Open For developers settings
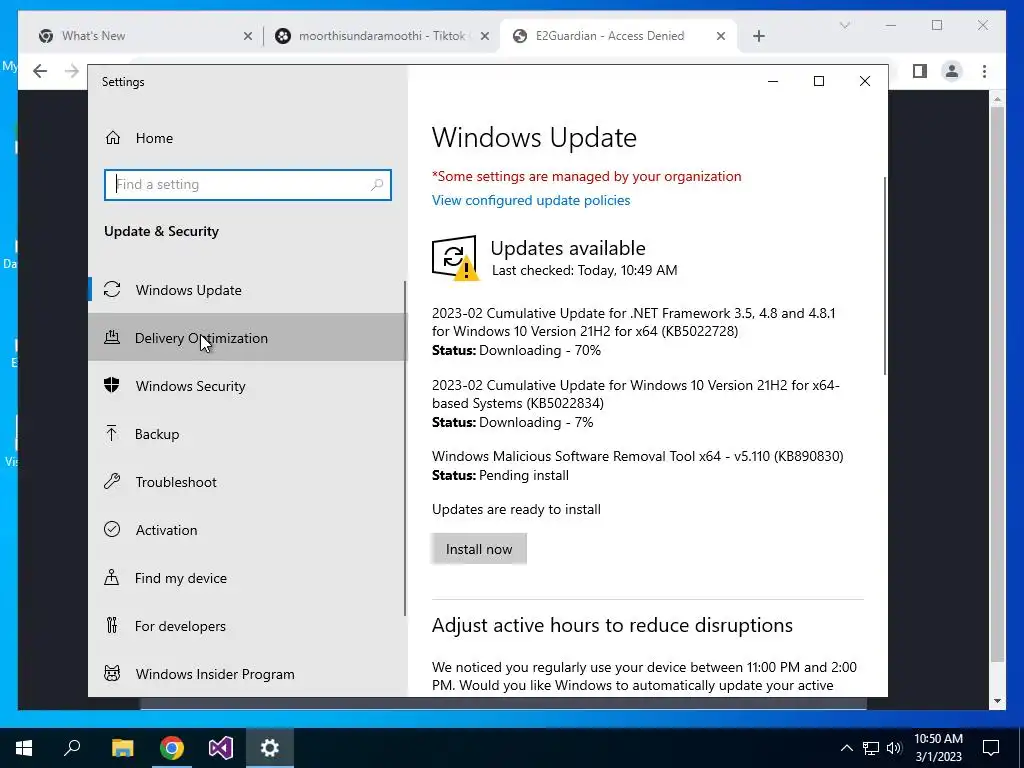 pyautogui.click(x=247, y=626)
